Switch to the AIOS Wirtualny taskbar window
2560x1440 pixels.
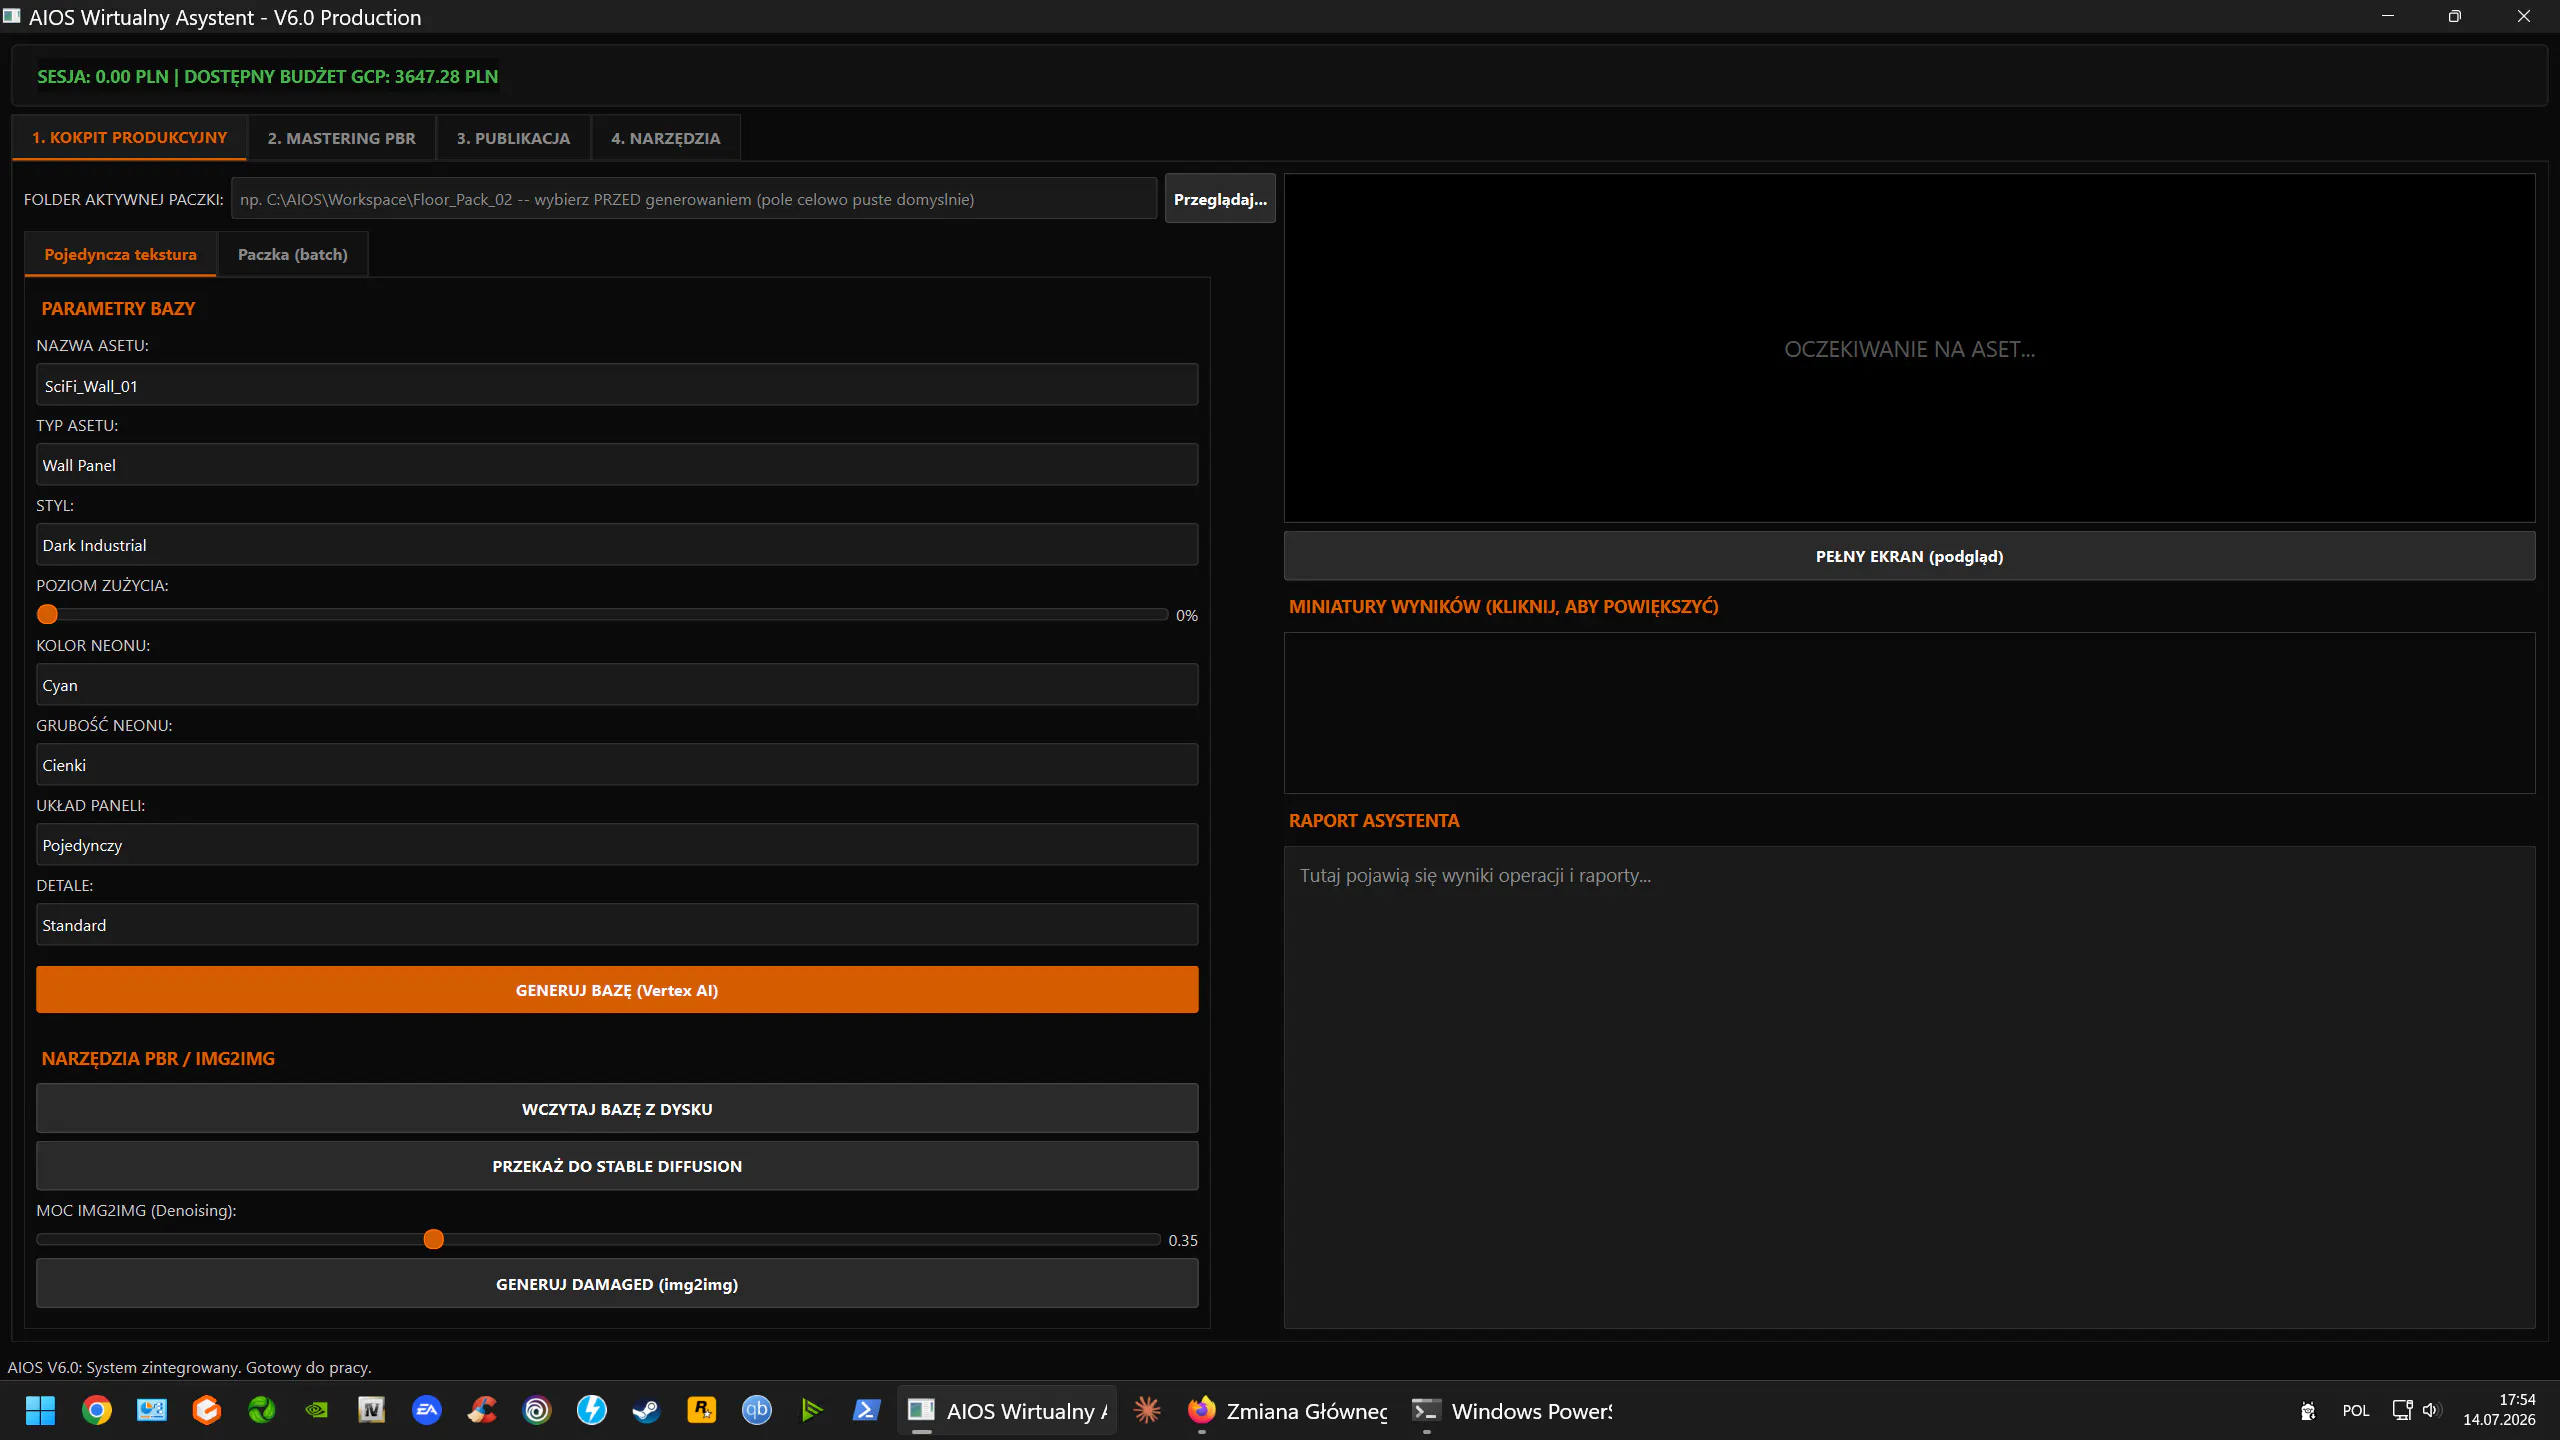tap(1007, 1410)
